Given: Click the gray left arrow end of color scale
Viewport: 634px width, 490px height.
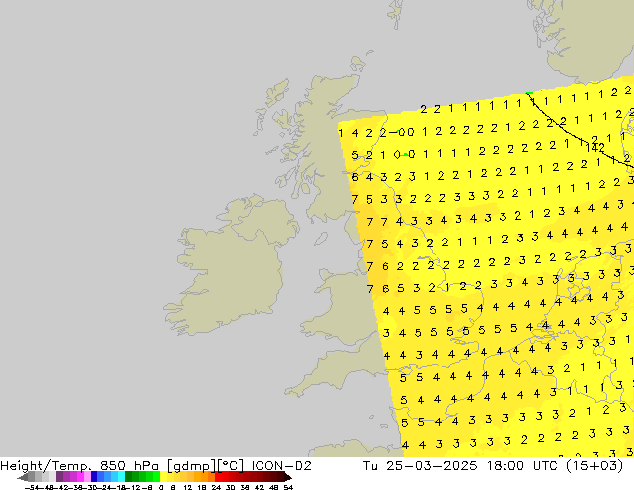Looking at the screenshot, I should [22, 477].
